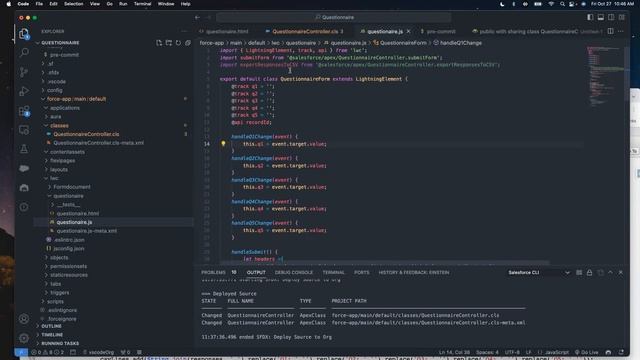Expand the TIMELINE section
The image size is (640, 360).
coord(52,335)
